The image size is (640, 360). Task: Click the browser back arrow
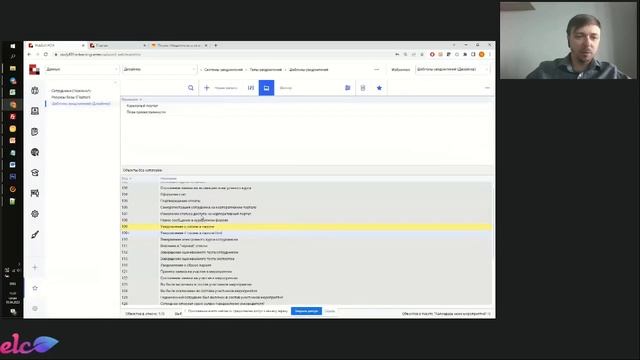click(x=29, y=54)
